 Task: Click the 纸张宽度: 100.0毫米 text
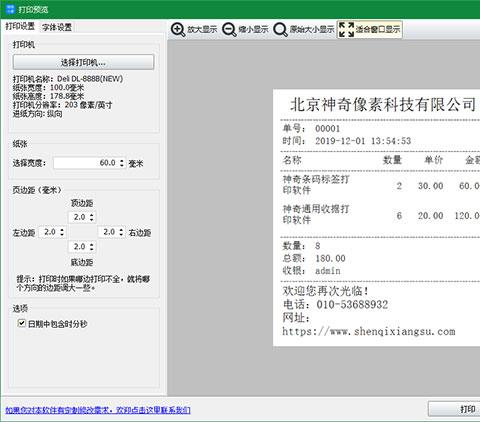[48, 88]
